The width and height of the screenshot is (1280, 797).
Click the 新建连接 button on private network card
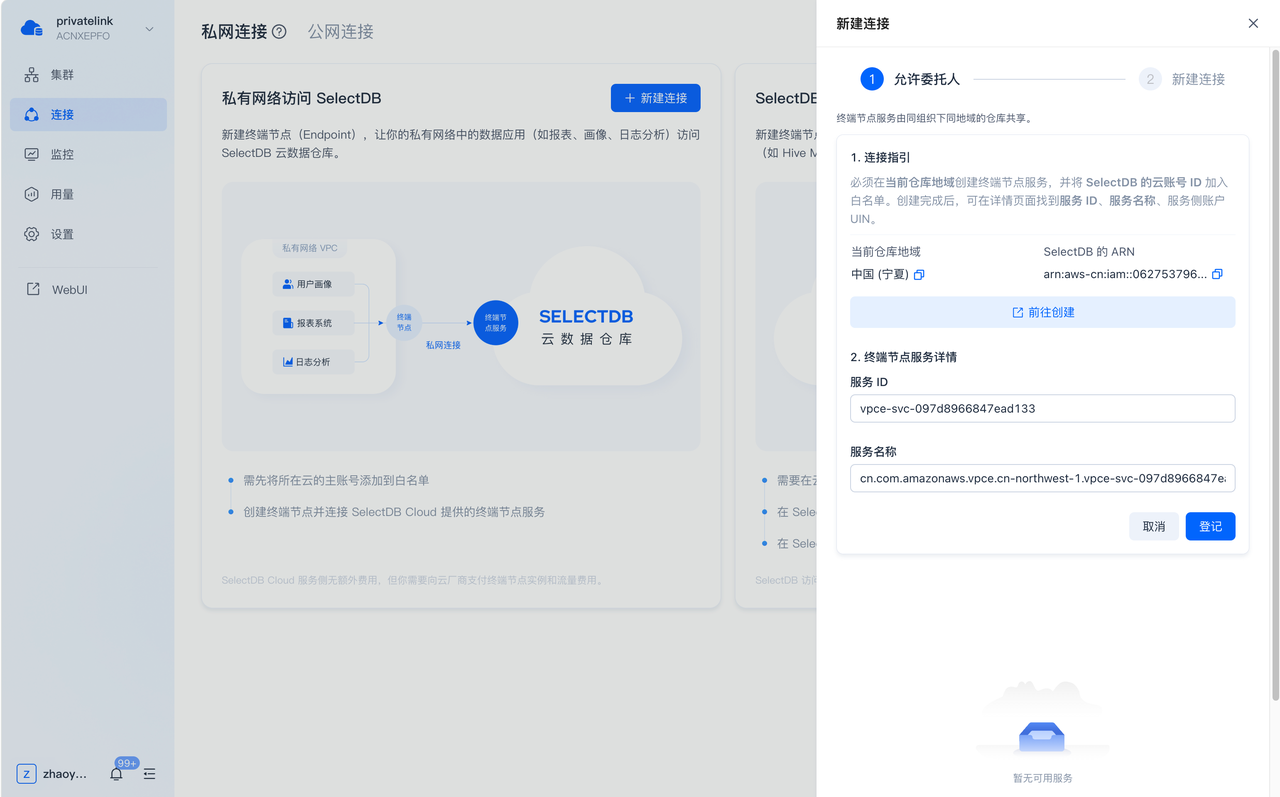(x=656, y=98)
